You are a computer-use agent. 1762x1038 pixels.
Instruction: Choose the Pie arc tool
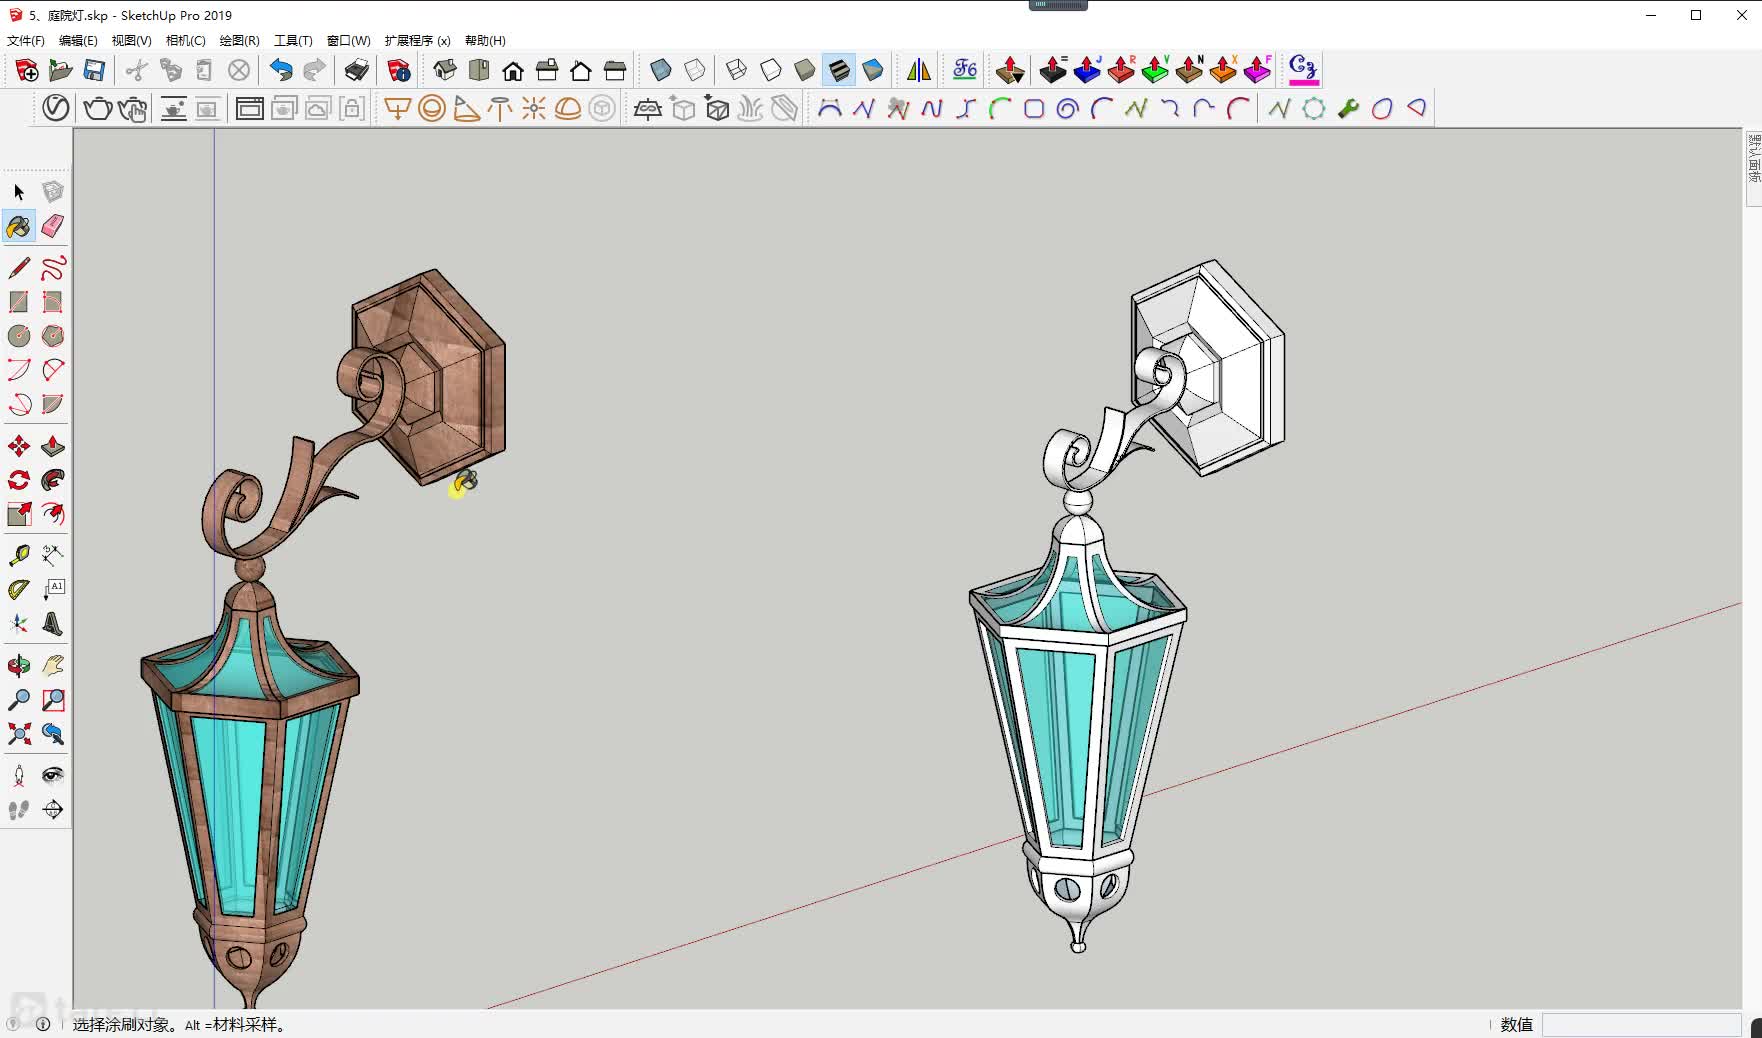click(53, 404)
